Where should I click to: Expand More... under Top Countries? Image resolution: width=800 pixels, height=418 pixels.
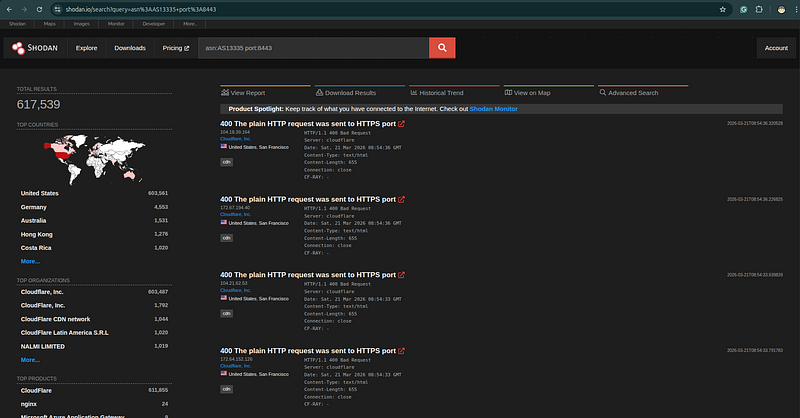pos(30,261)
